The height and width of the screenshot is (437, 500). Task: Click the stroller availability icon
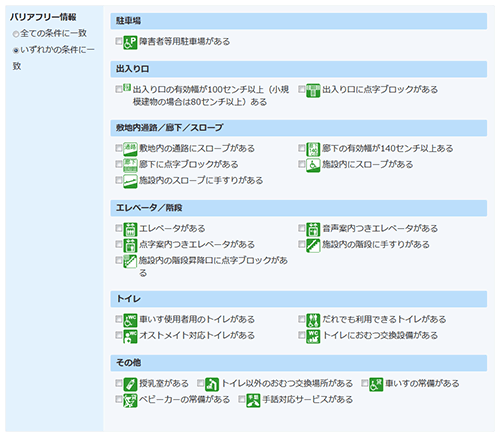[x=130, y=400]
